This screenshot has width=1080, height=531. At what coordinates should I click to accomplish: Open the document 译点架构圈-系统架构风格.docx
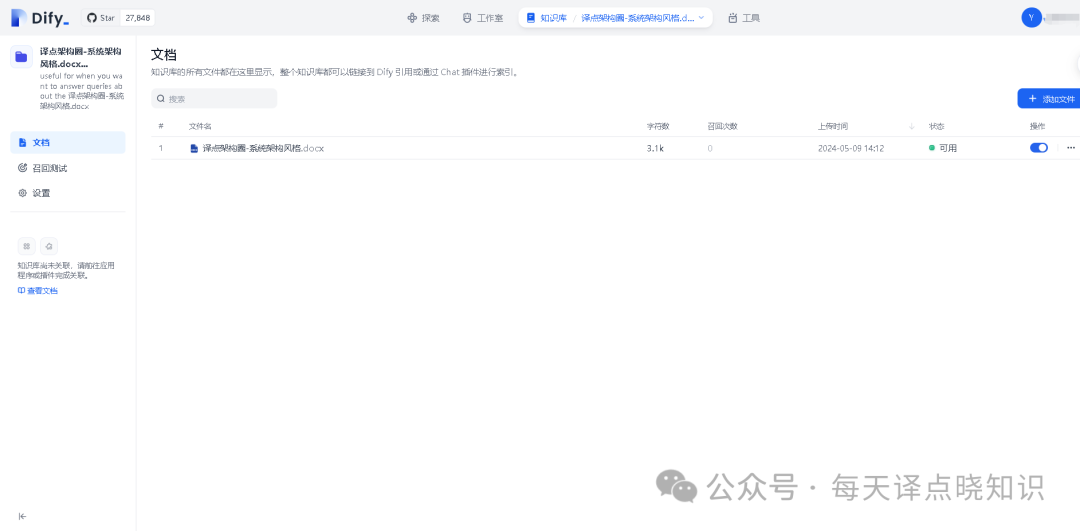point(263,148)
